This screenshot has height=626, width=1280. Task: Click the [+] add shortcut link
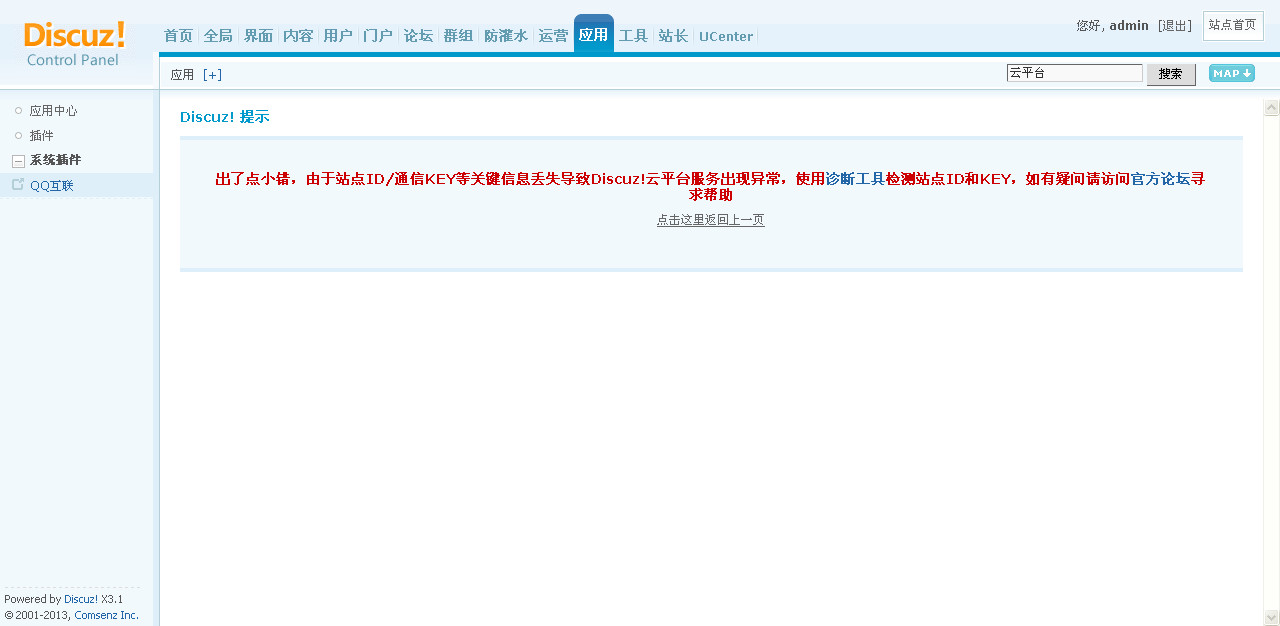point(212,75)
